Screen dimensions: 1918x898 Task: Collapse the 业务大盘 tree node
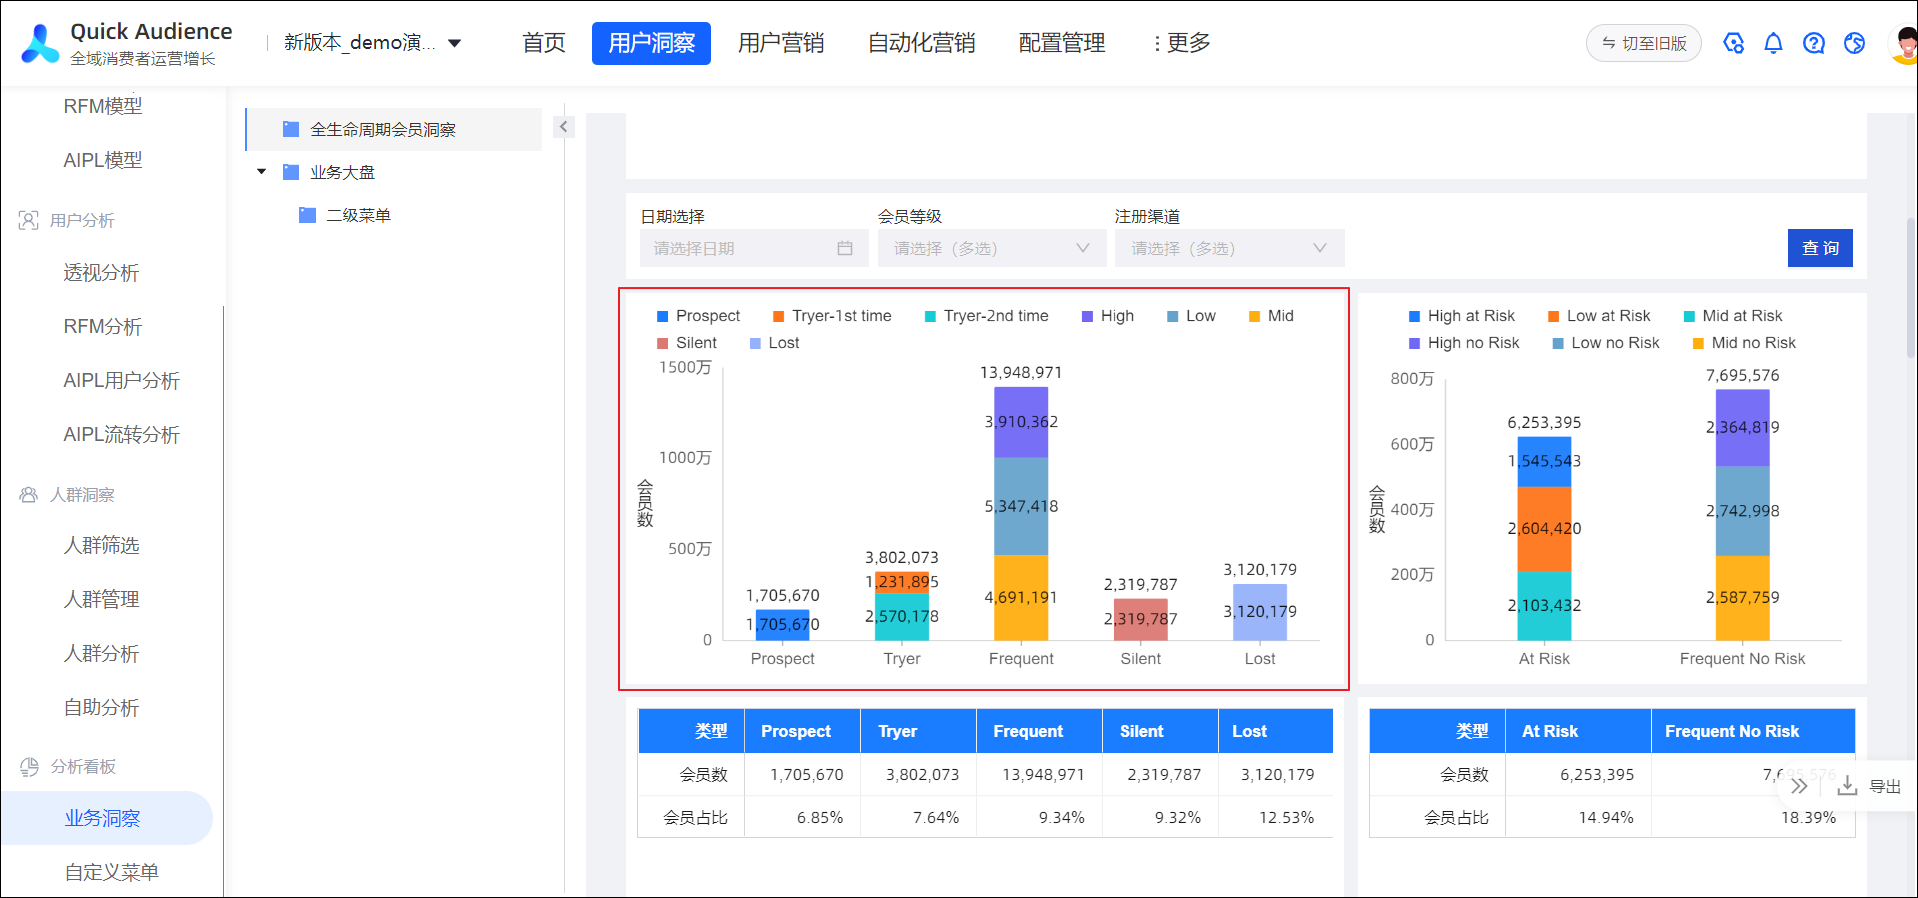tap(262, 172)
